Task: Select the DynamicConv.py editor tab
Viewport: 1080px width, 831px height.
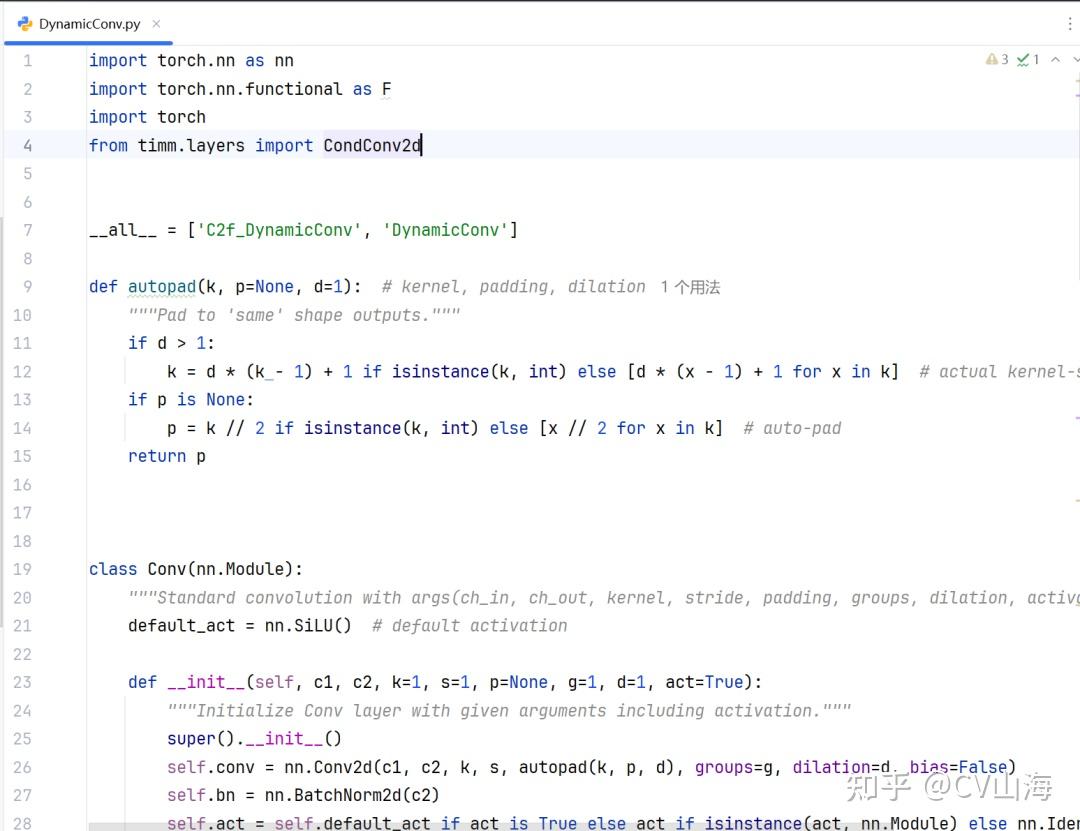Action: 89,24
